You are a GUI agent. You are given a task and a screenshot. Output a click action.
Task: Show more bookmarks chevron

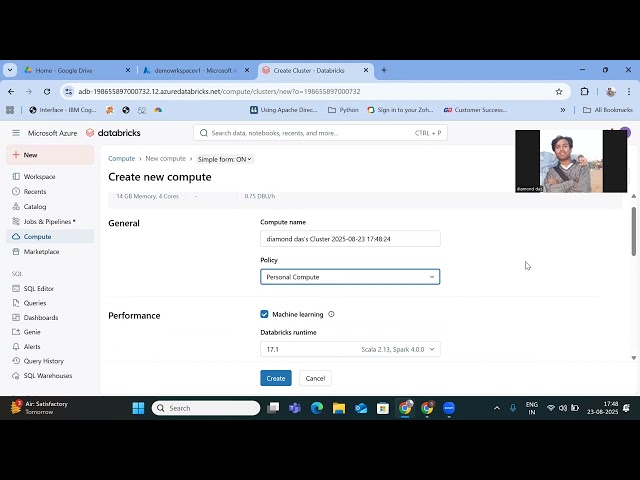tap(563, 110)
